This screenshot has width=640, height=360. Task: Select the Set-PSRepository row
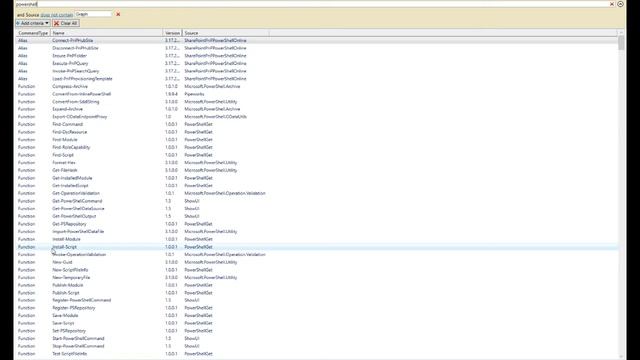point(317,331)
